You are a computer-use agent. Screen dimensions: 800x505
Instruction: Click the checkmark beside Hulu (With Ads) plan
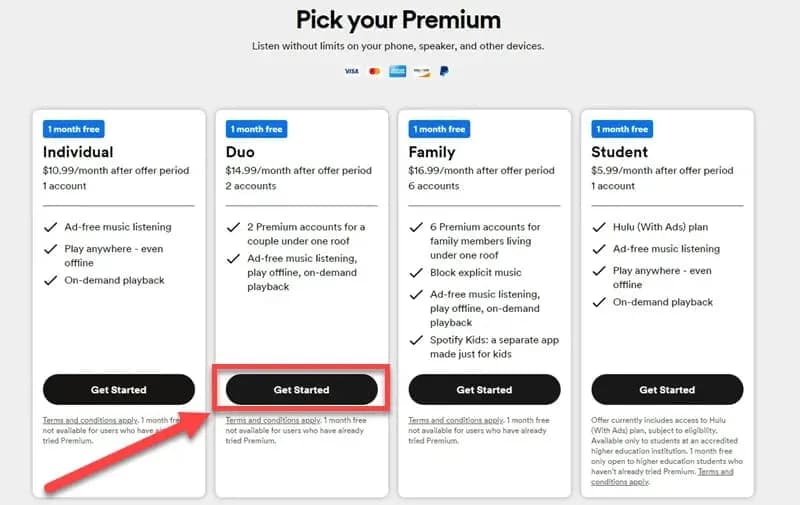[597, 227]
